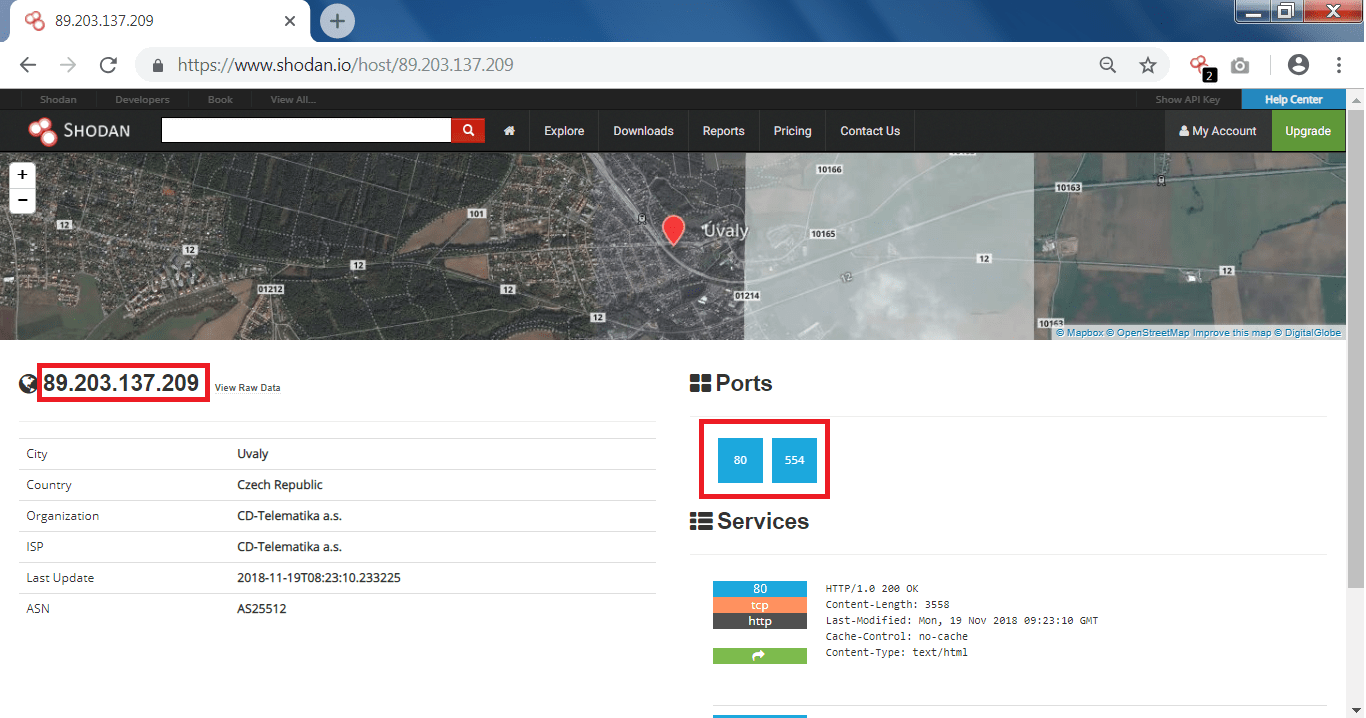Click the View Raw Data link

[x=247, y=387]
